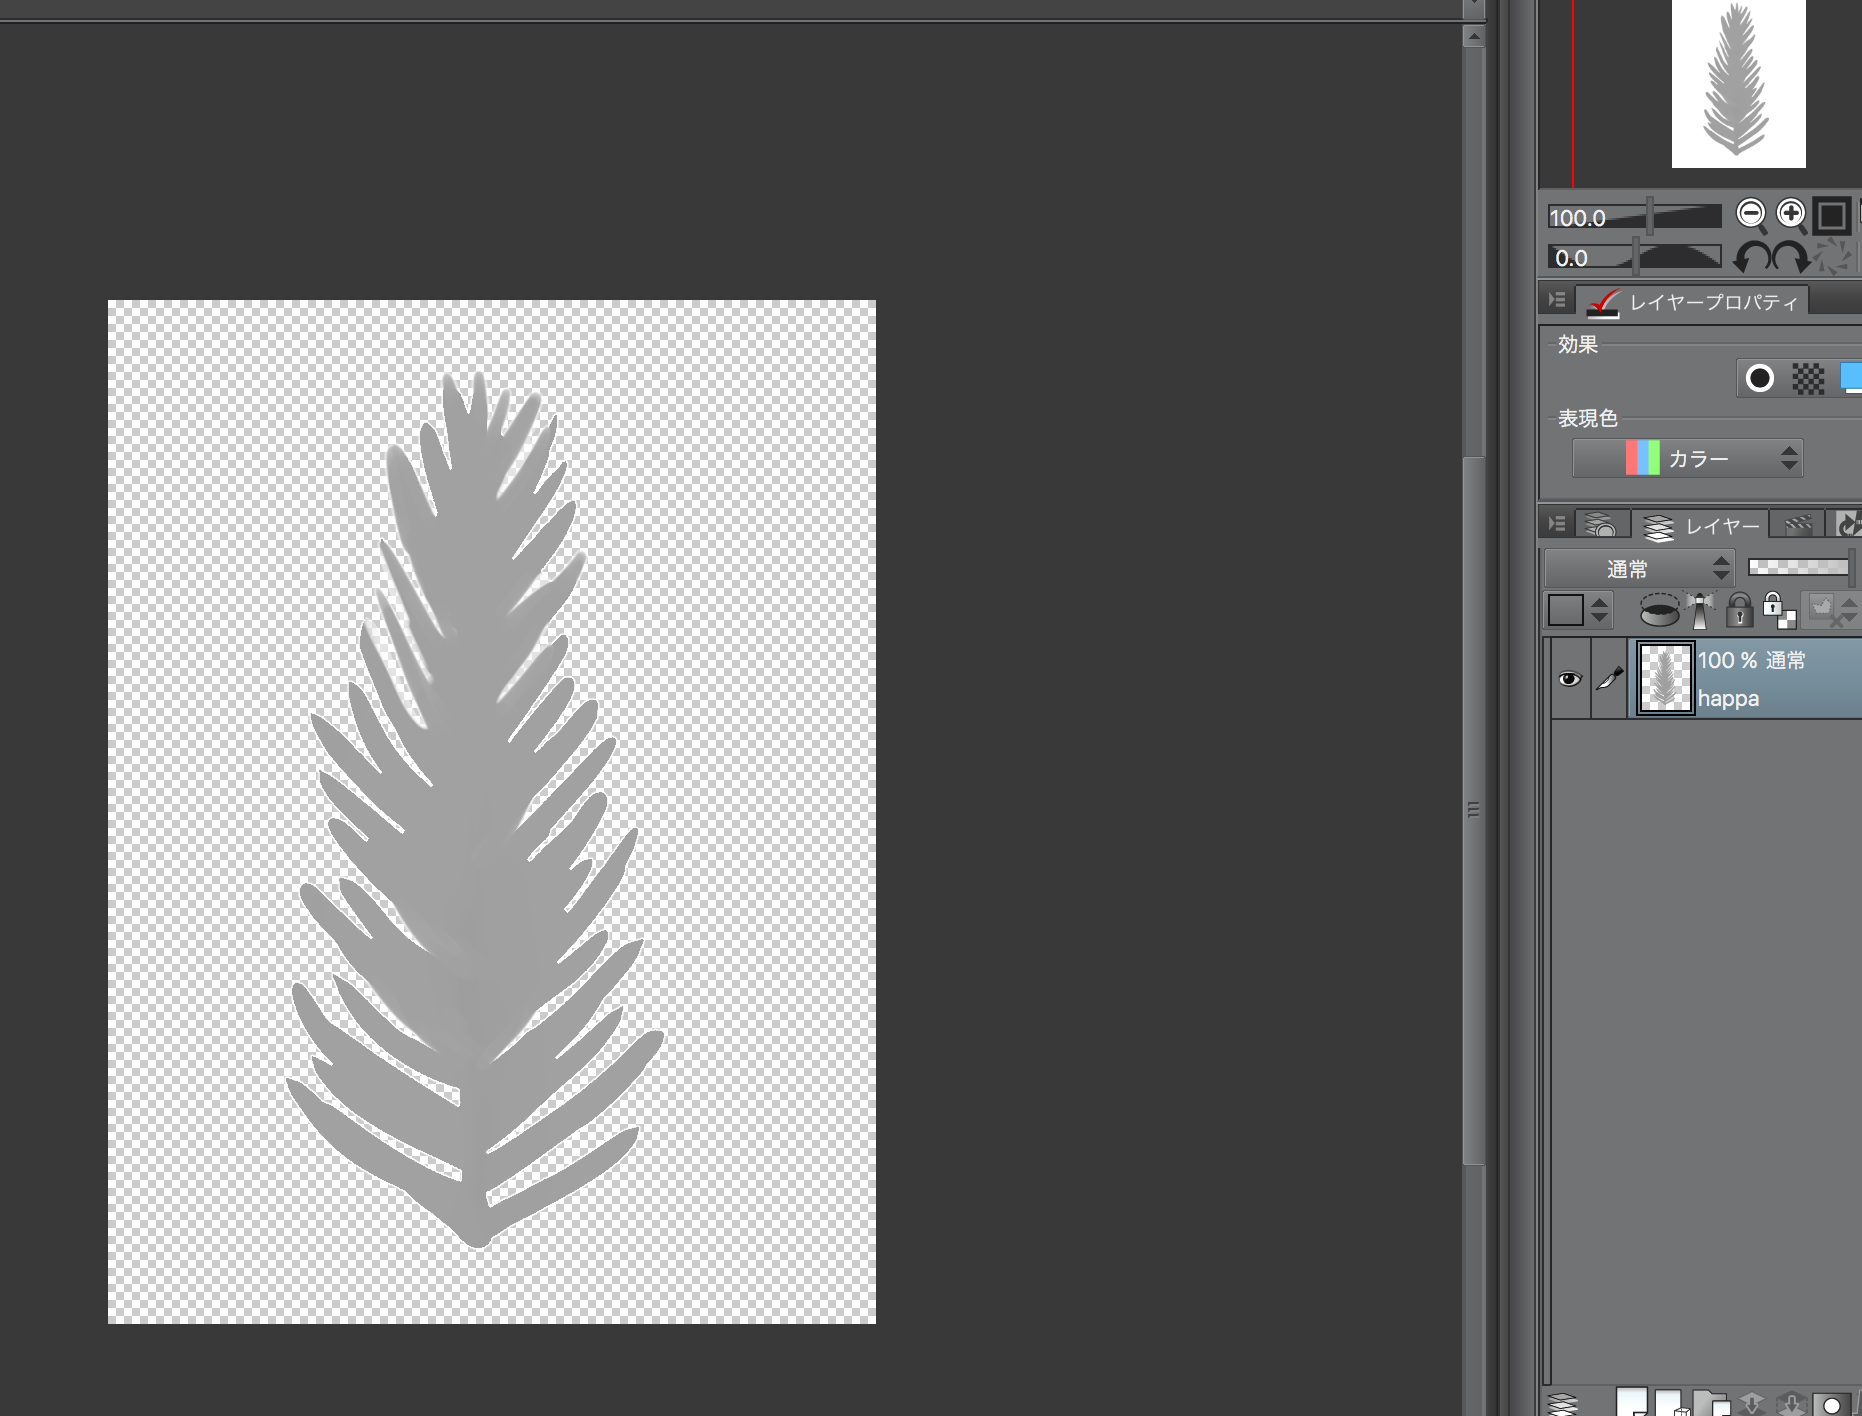1862x1416 pixels.
Task: Click the fit-to-screen square icon
Action: click(1832, 216)
